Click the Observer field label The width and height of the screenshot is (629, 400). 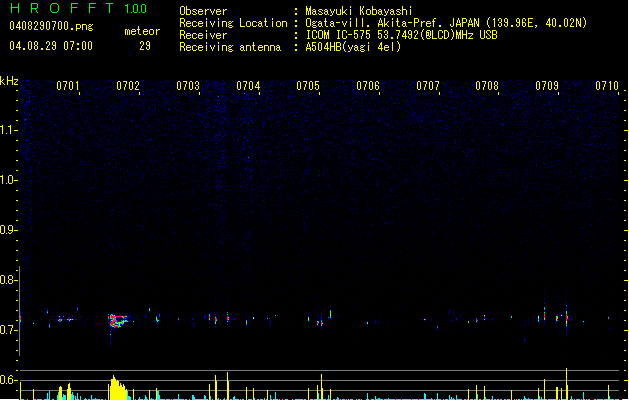203,11
